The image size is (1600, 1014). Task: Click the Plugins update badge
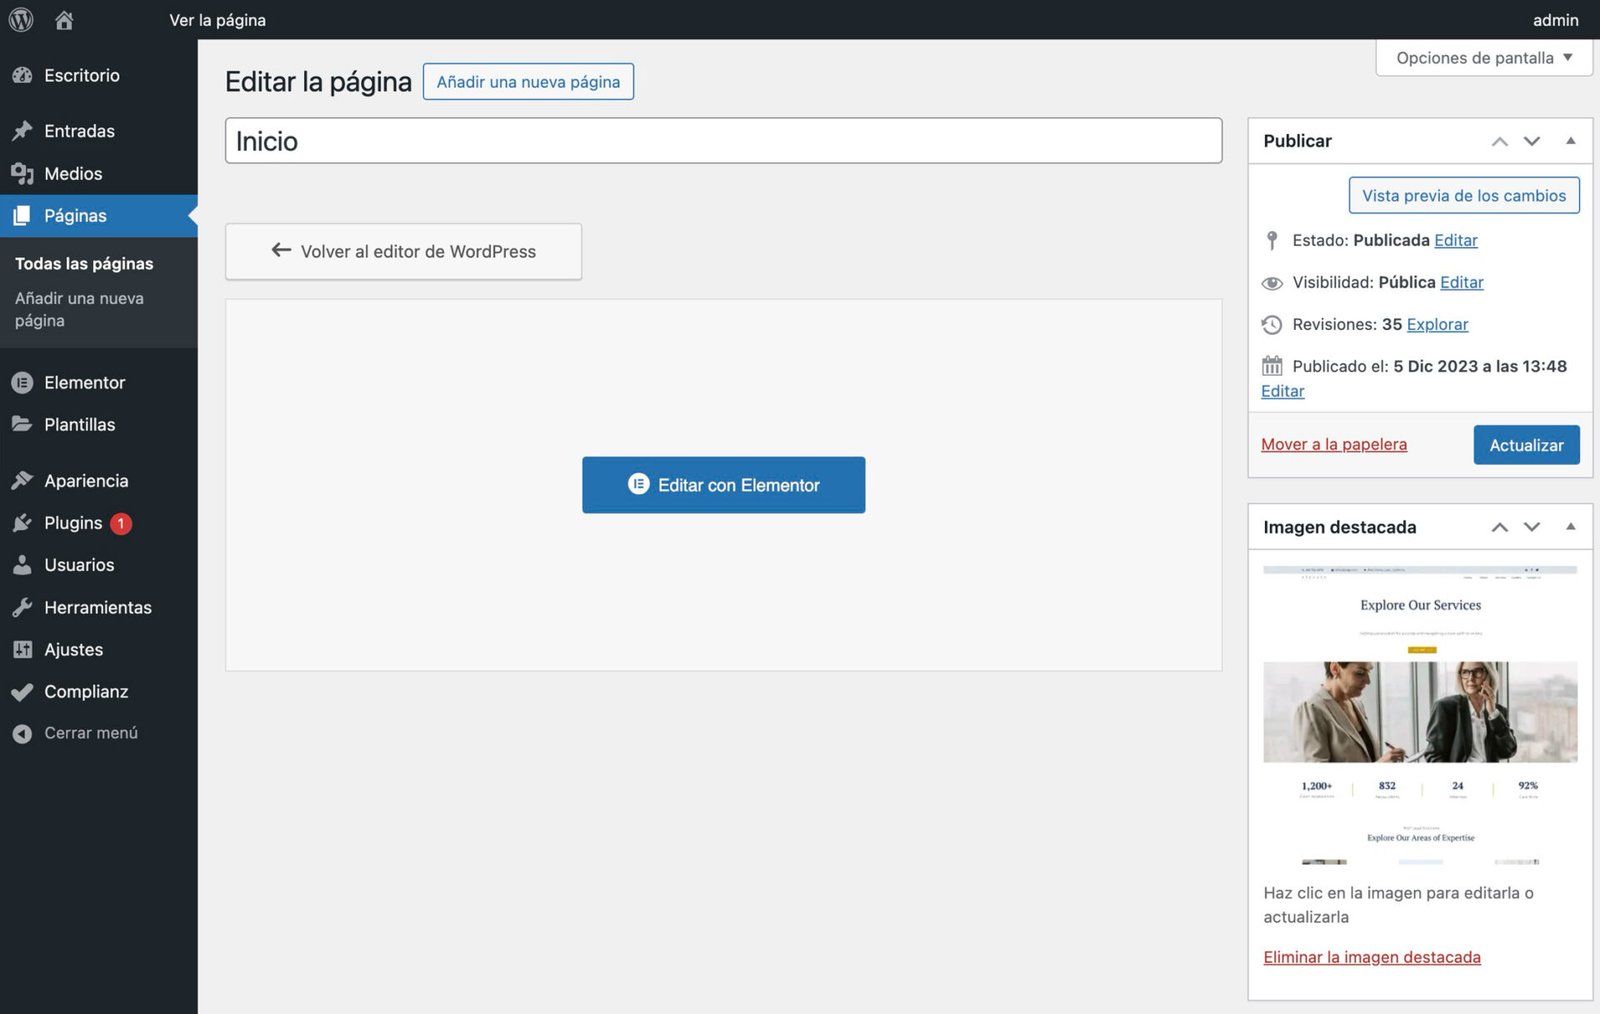pos(121,523)
